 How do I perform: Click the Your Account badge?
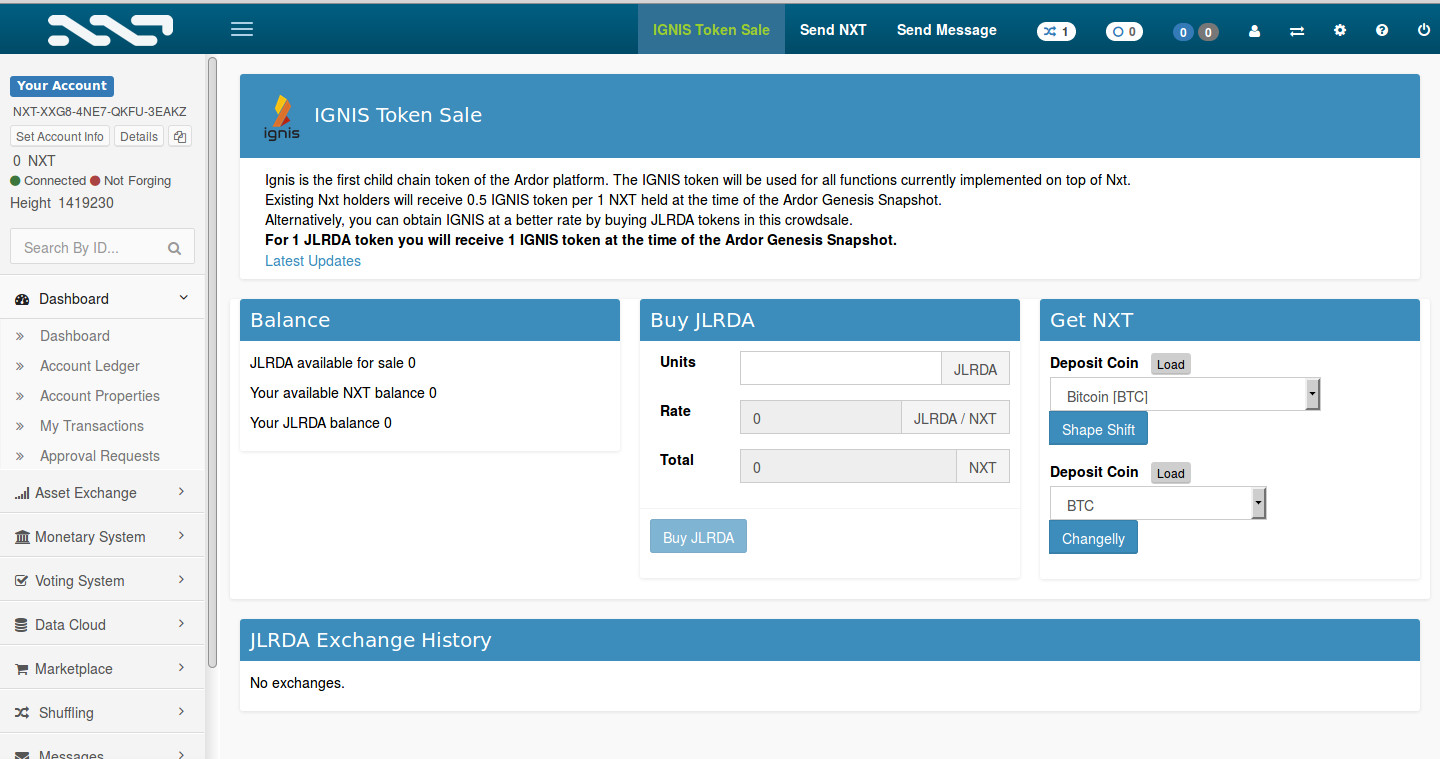click(x=62, y=86)
